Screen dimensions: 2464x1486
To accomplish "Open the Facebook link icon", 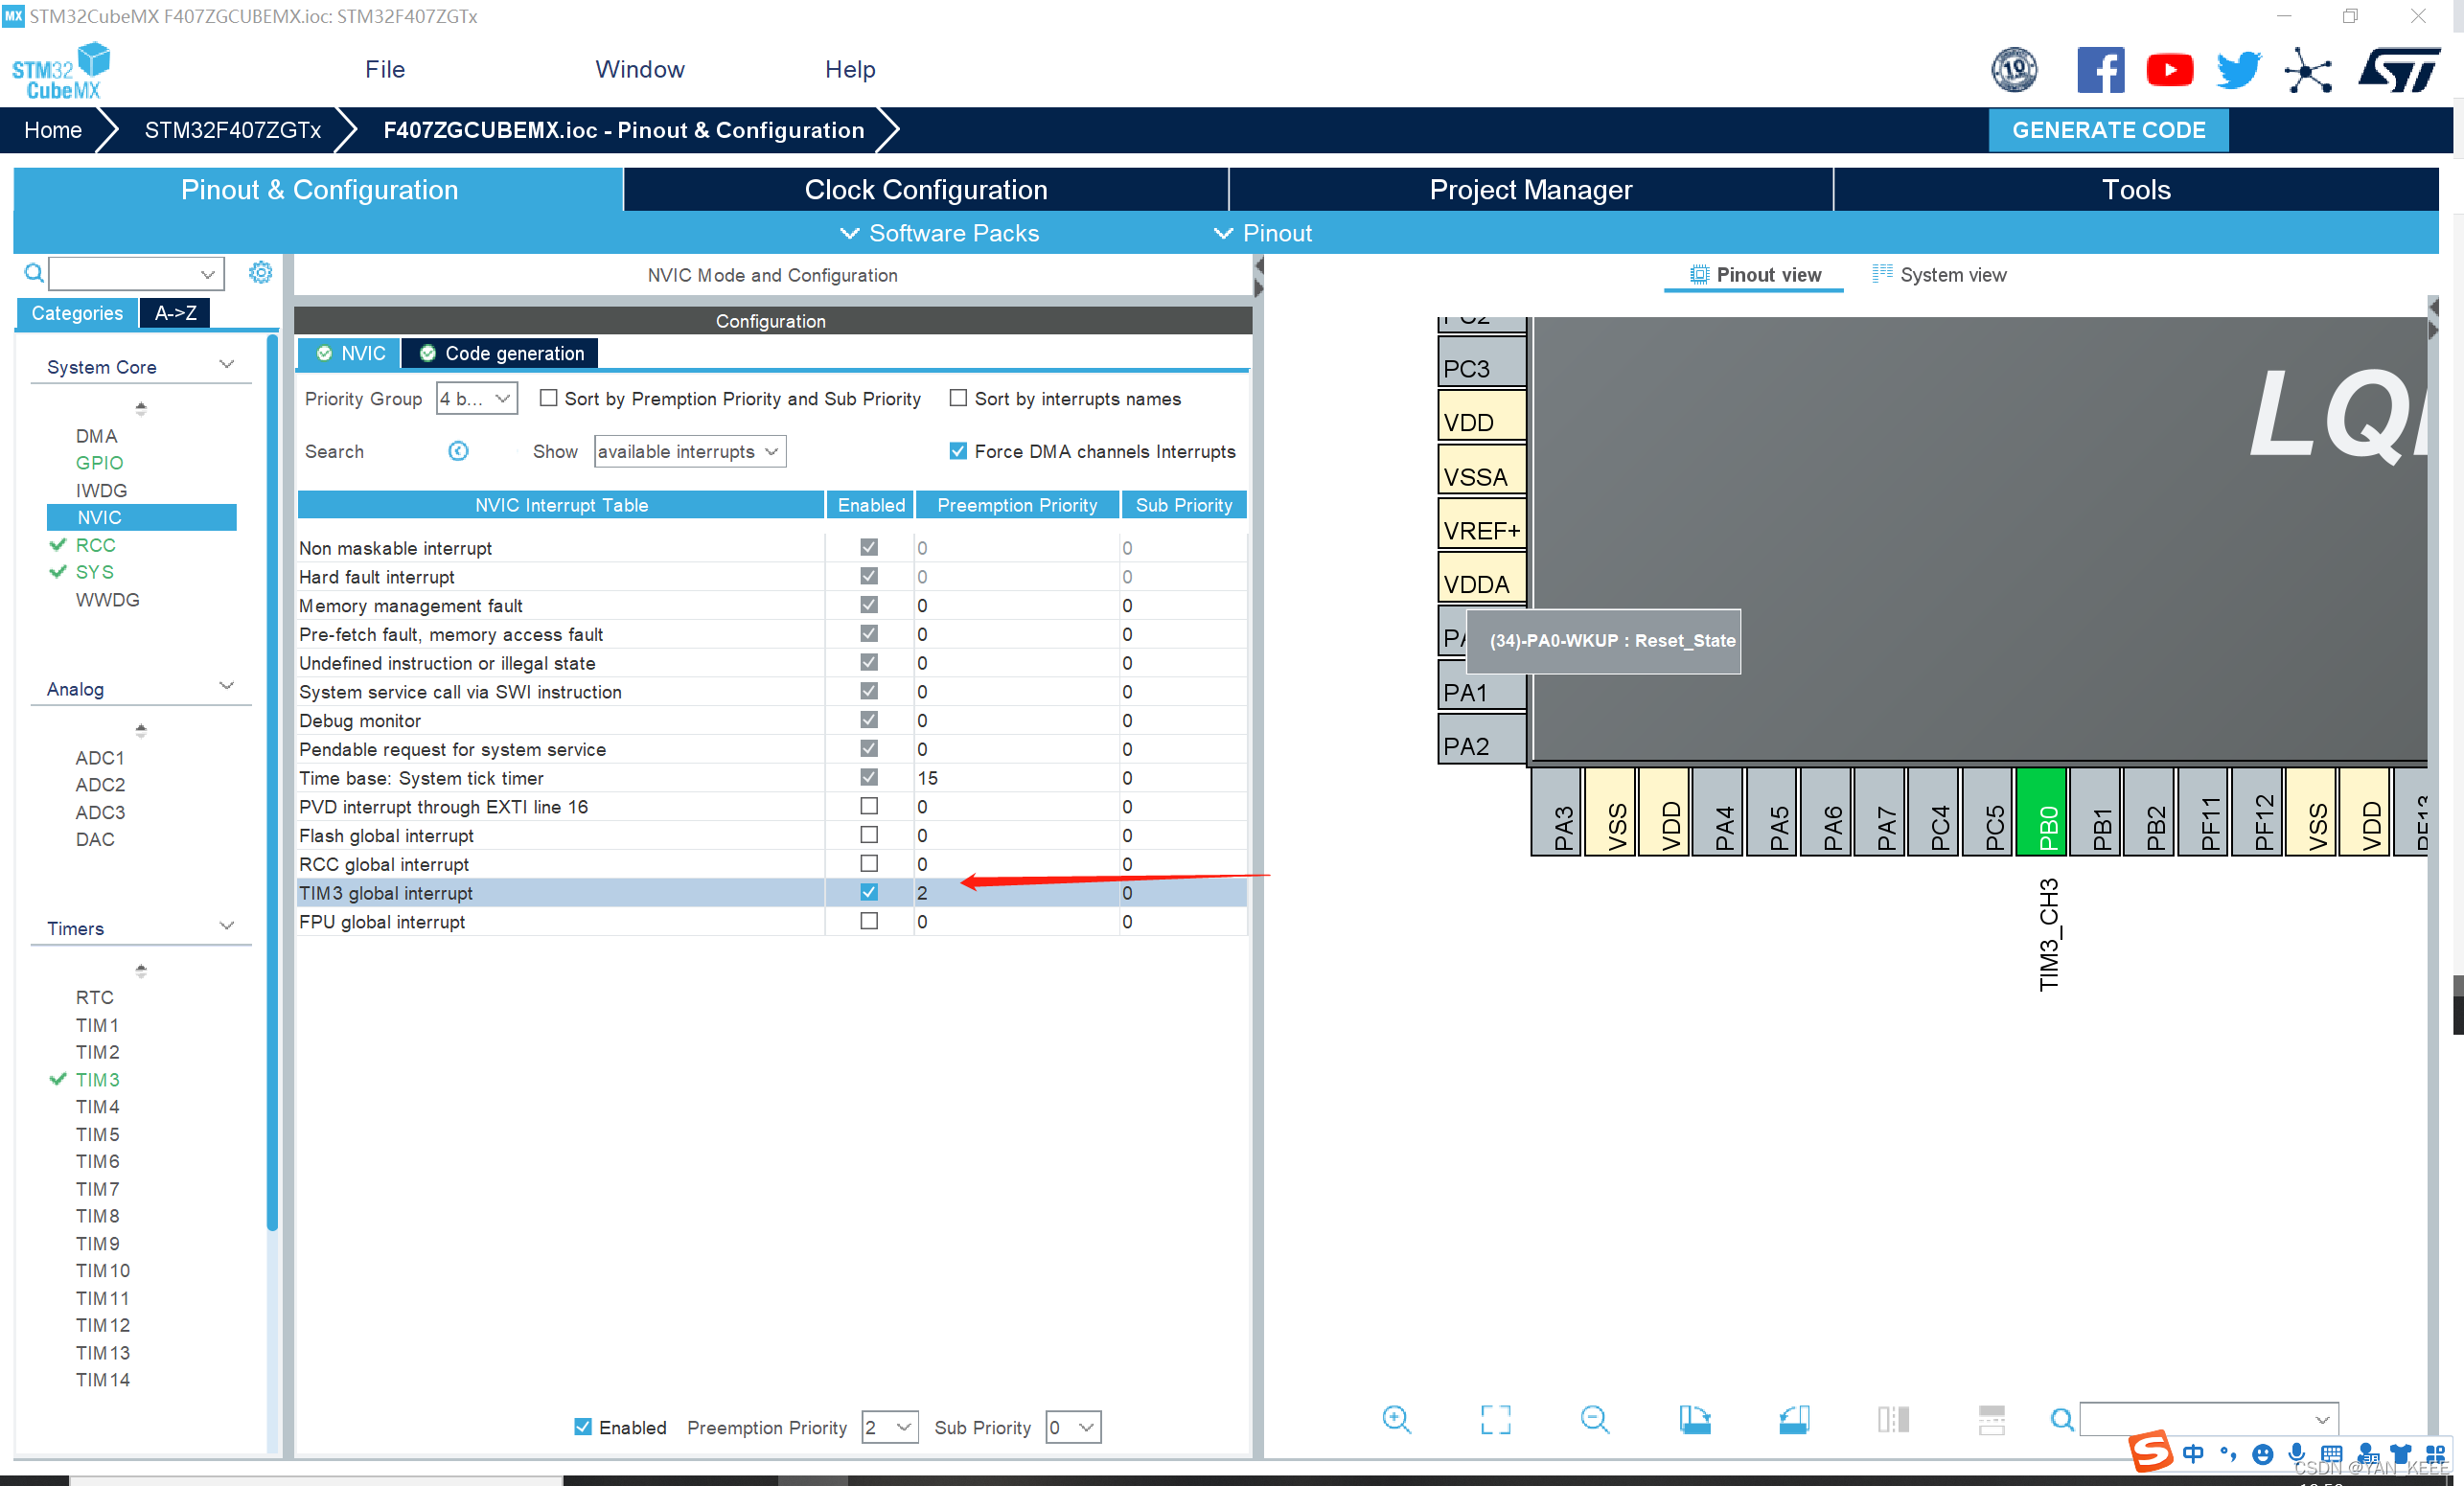I will (2100, 70).
